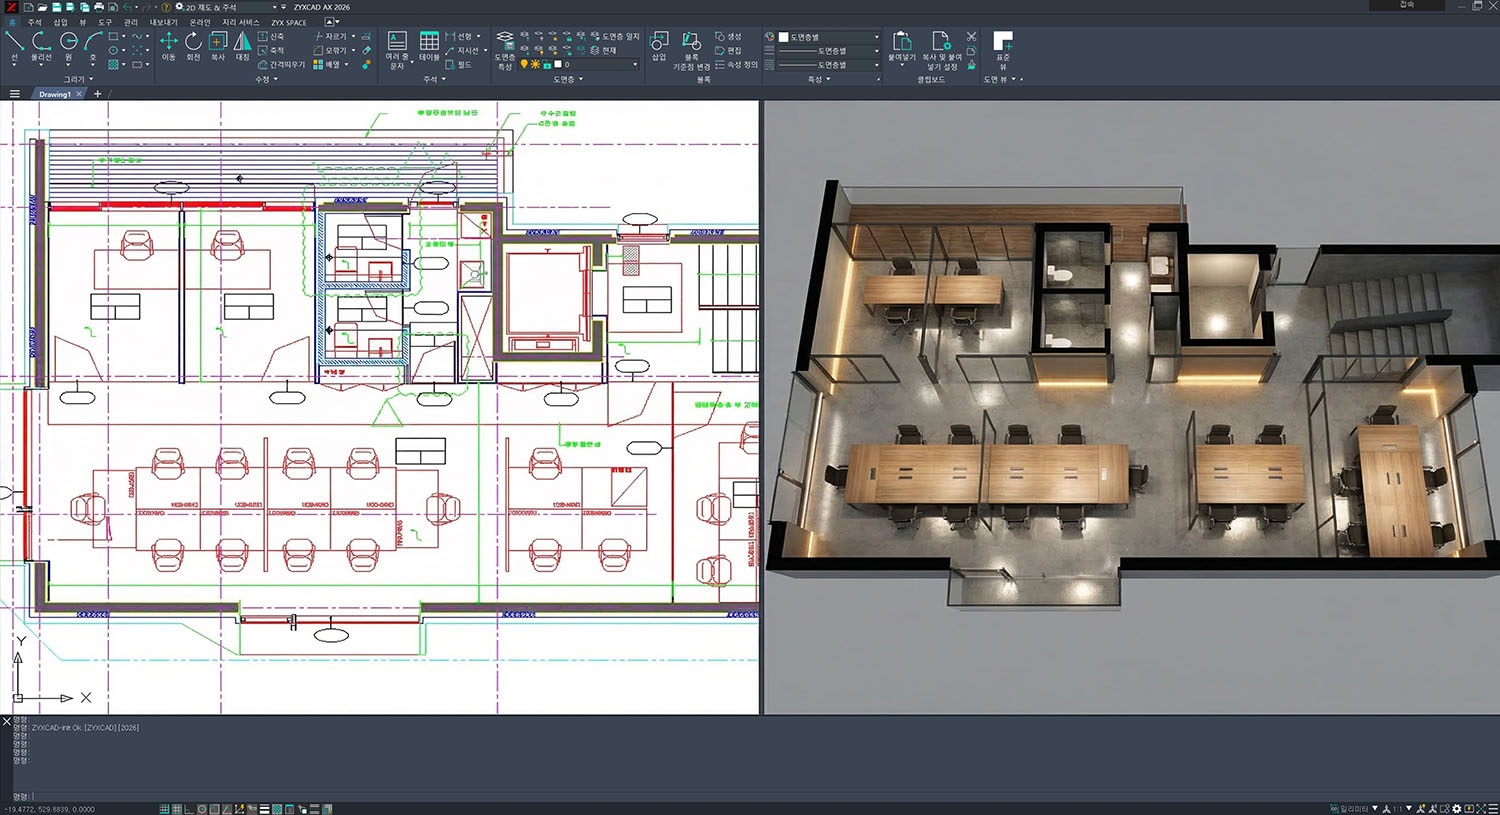Expand the current layer dropdown list
1500x815 pixels.
(634, 65)
